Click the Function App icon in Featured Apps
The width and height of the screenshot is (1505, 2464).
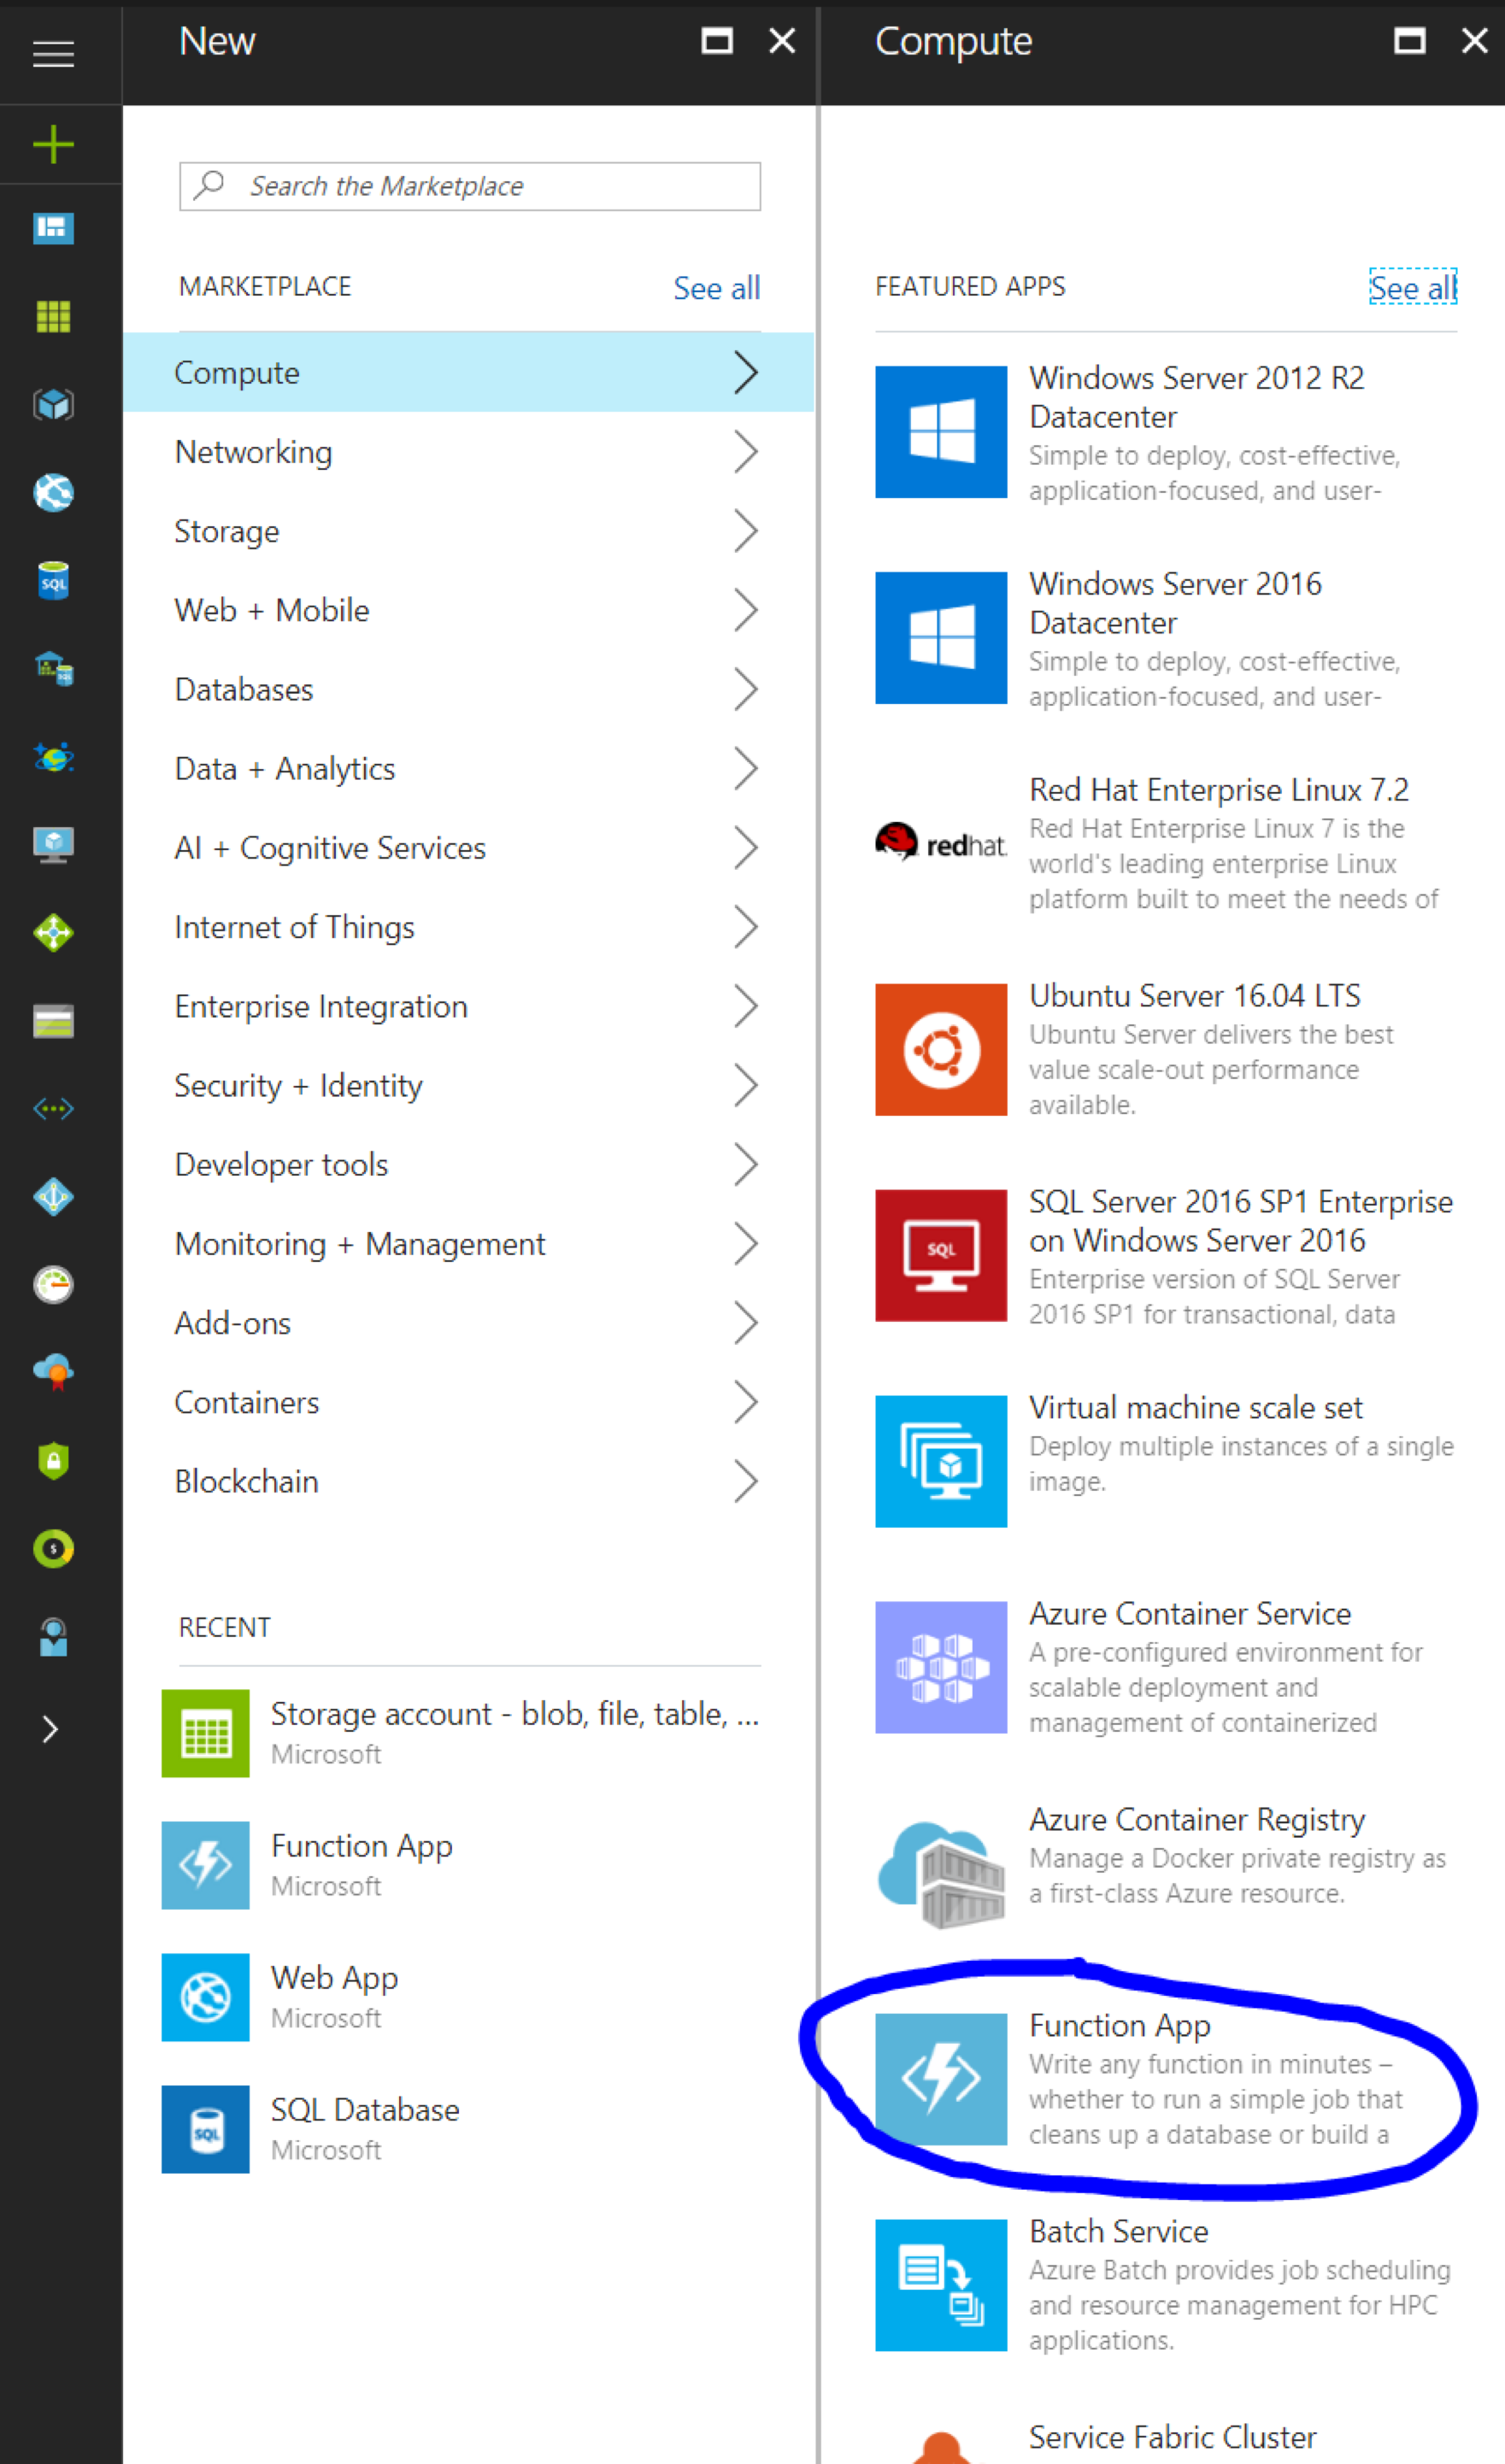point(941,2080)
